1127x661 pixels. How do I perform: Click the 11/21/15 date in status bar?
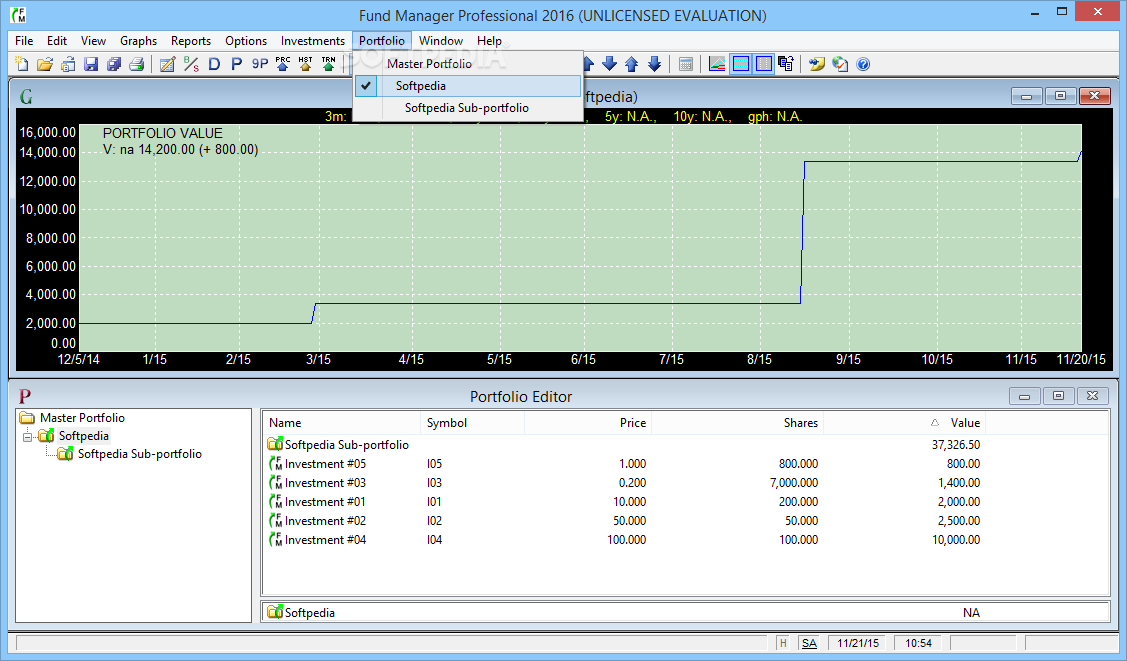coord(857,643)
